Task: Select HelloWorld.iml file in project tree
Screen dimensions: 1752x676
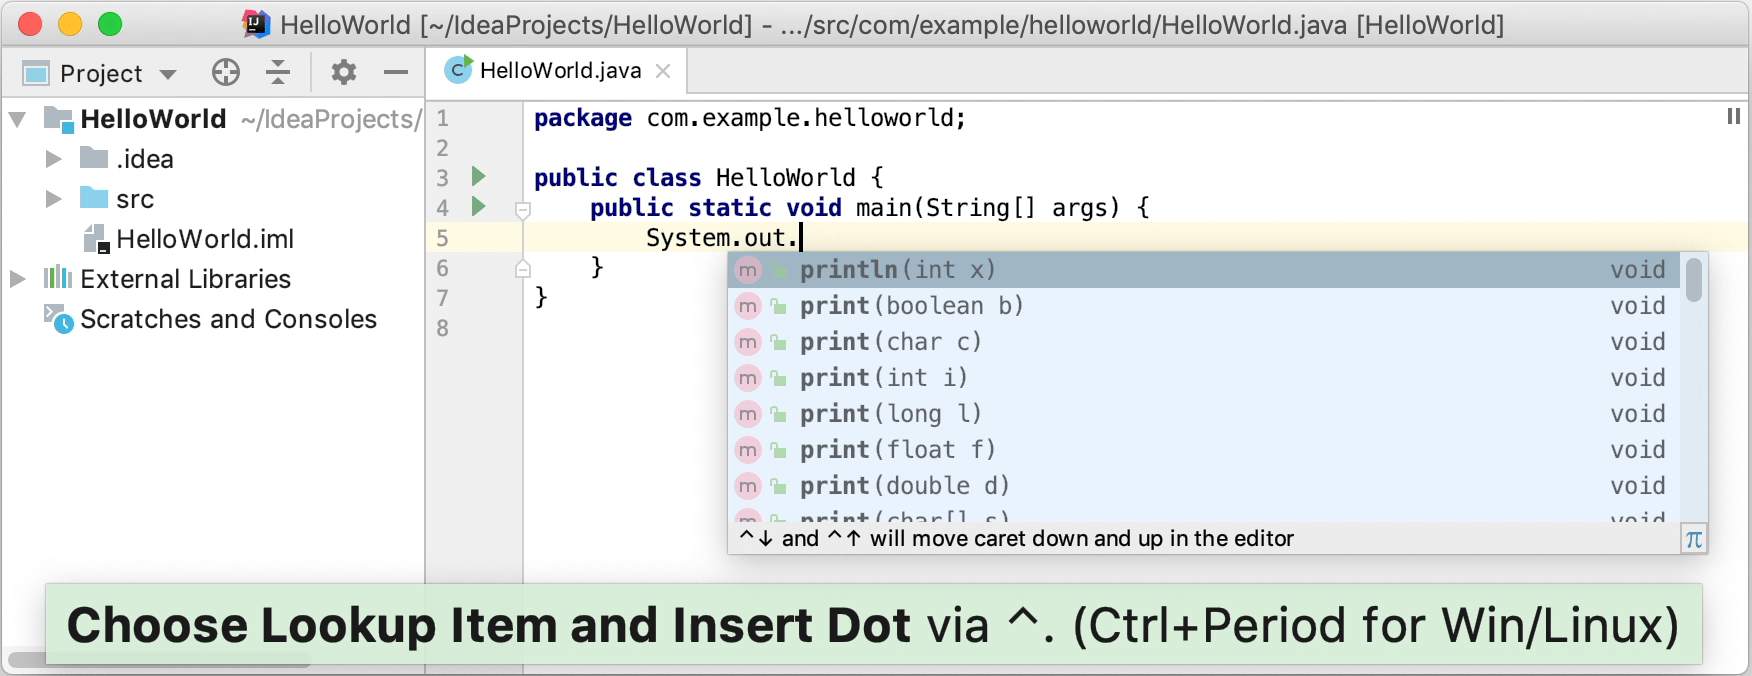Action: (204, 239)
